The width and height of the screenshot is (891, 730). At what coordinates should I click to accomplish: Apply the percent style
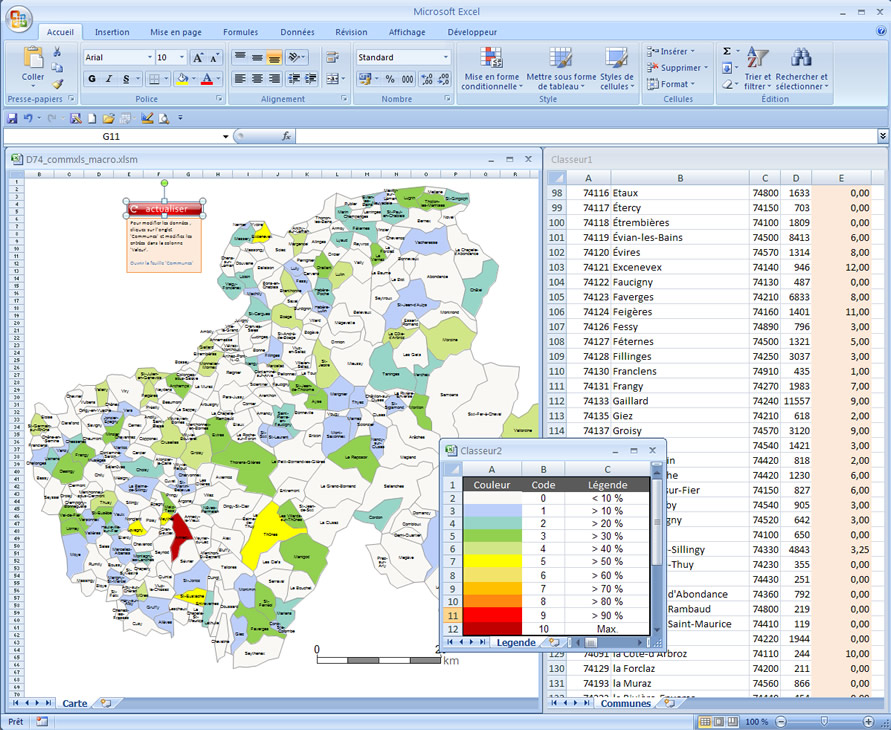[x=390, y=79]
